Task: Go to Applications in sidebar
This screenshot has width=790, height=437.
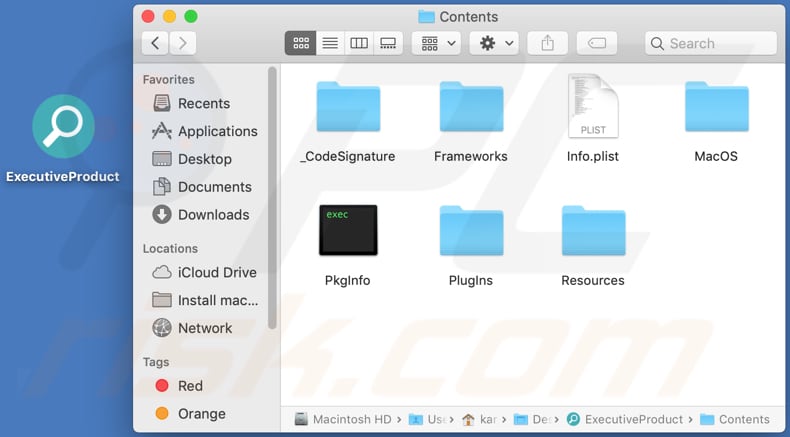Action: click(x=217, y=131)
